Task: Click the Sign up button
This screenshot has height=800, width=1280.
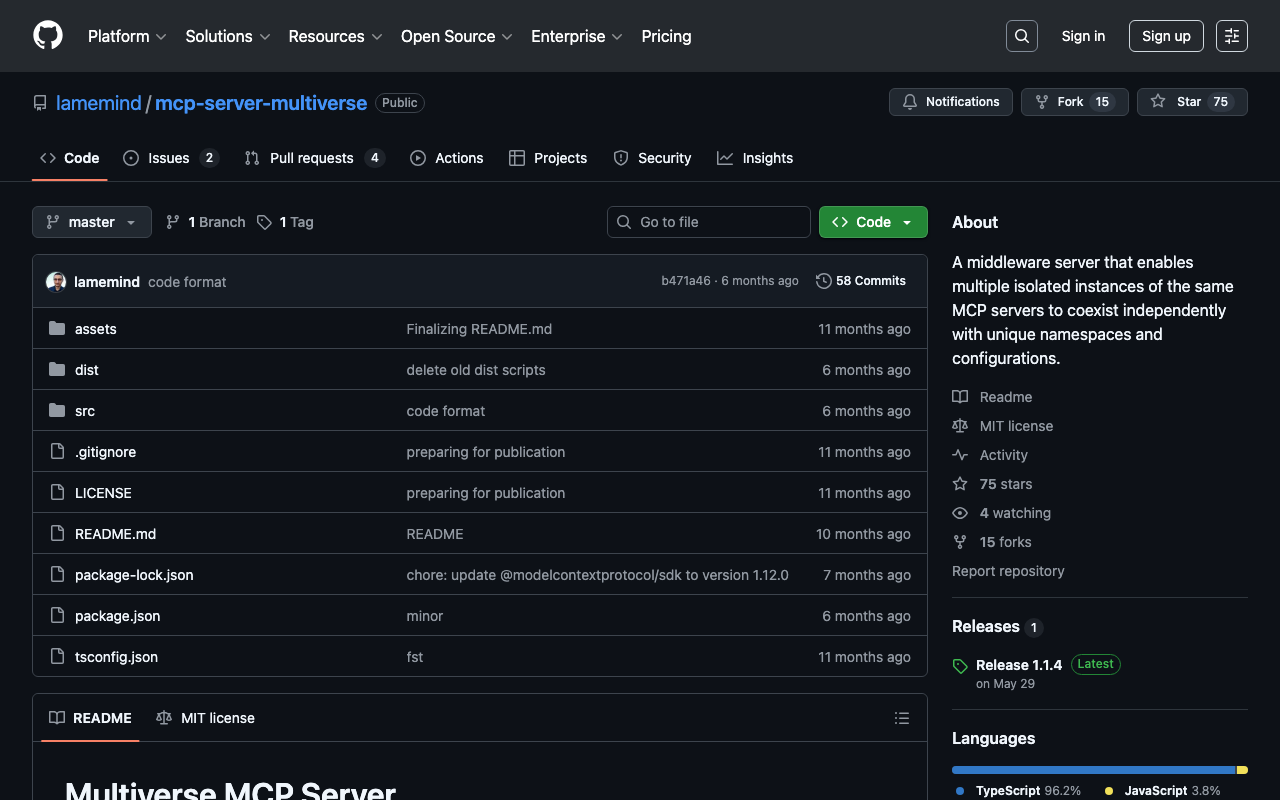Action: tap(1165, 36)
